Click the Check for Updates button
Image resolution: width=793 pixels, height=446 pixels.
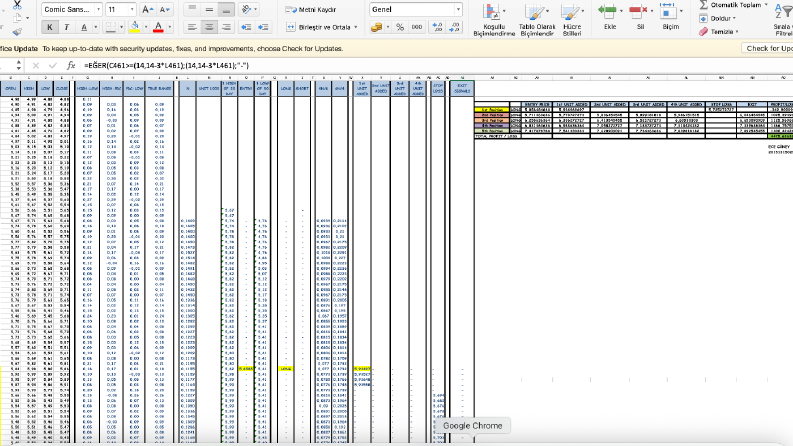pyautogui.click(x=767, y=48)
